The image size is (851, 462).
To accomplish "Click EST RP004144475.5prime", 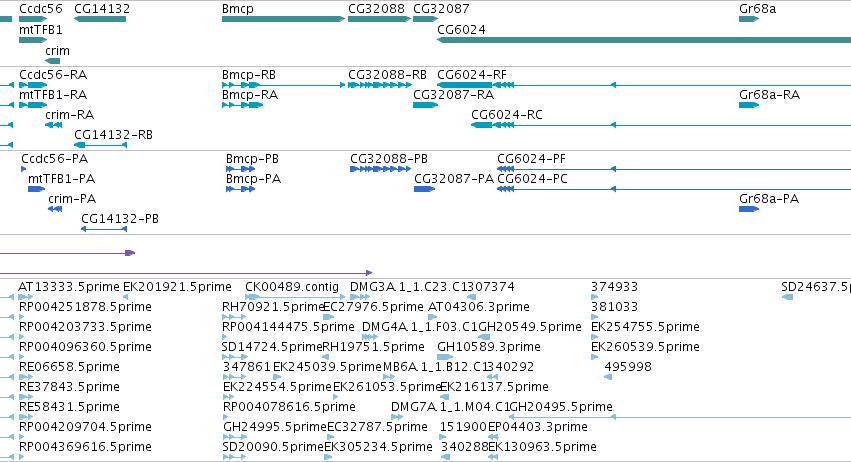I will [288, 327].
